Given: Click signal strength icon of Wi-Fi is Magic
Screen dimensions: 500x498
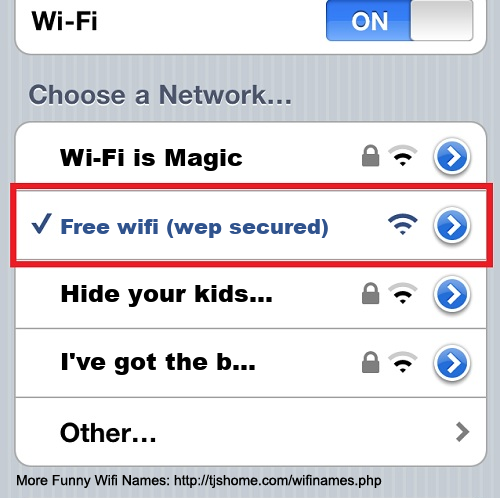Looking at the screenshot, I should point(403,156).
